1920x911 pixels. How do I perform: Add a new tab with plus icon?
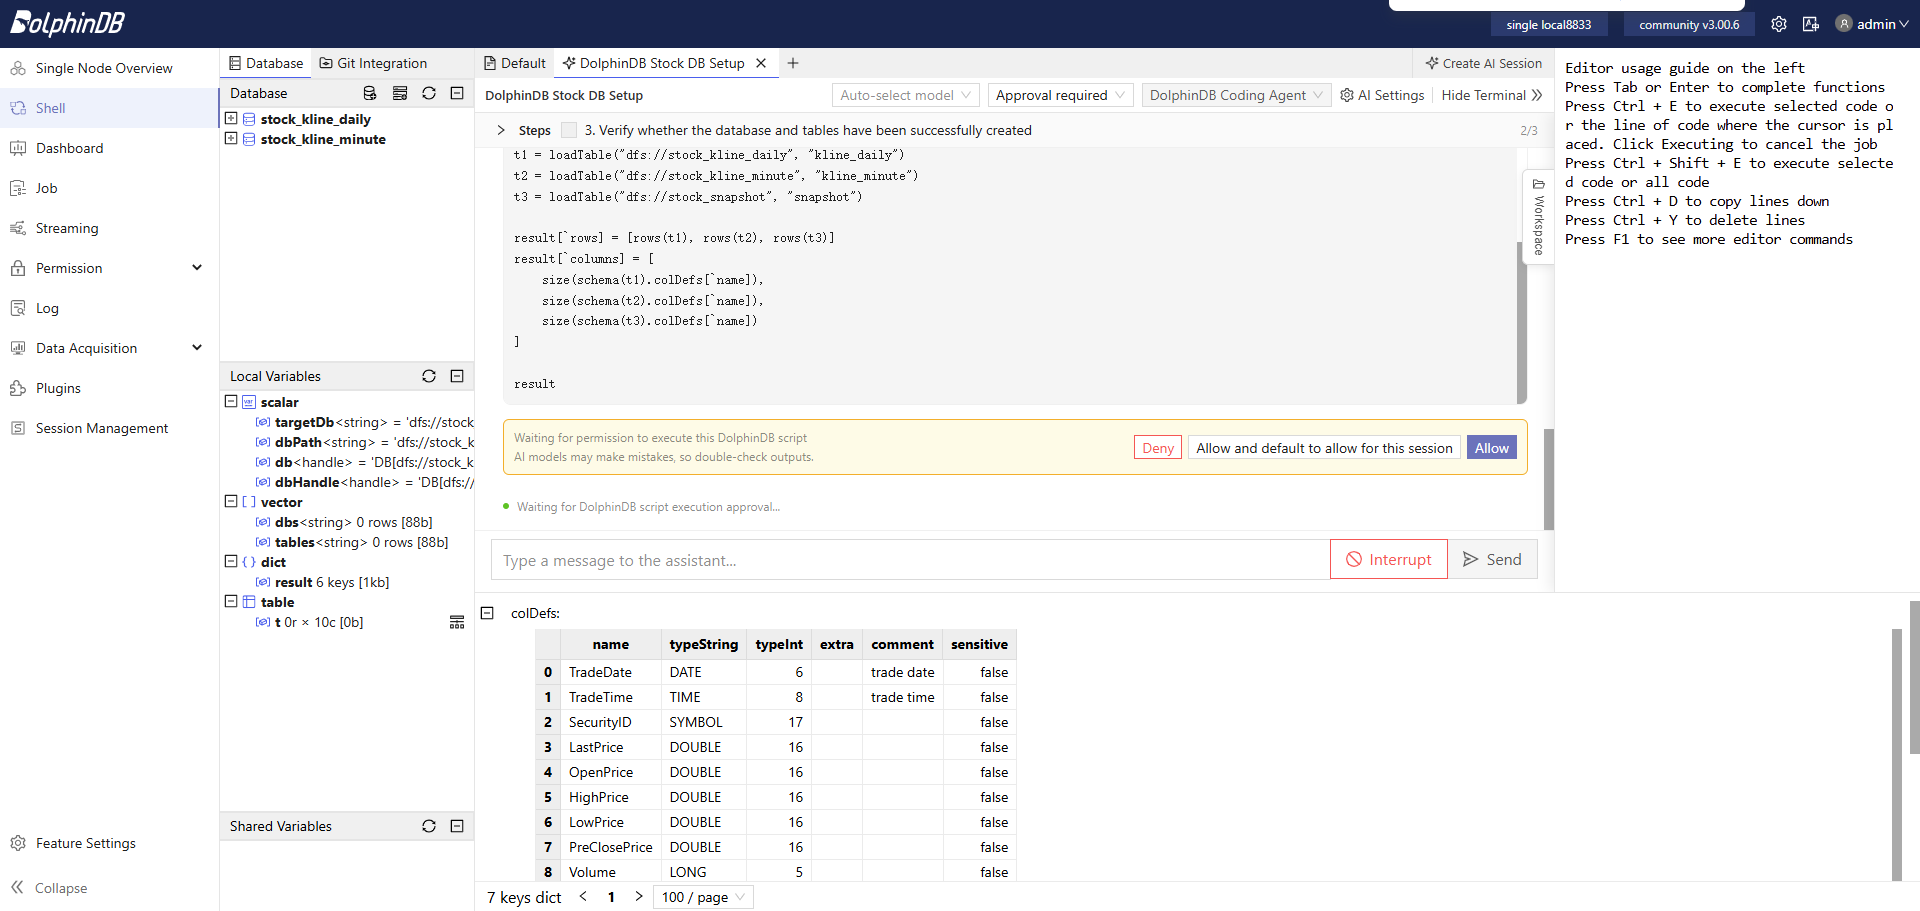793,63
